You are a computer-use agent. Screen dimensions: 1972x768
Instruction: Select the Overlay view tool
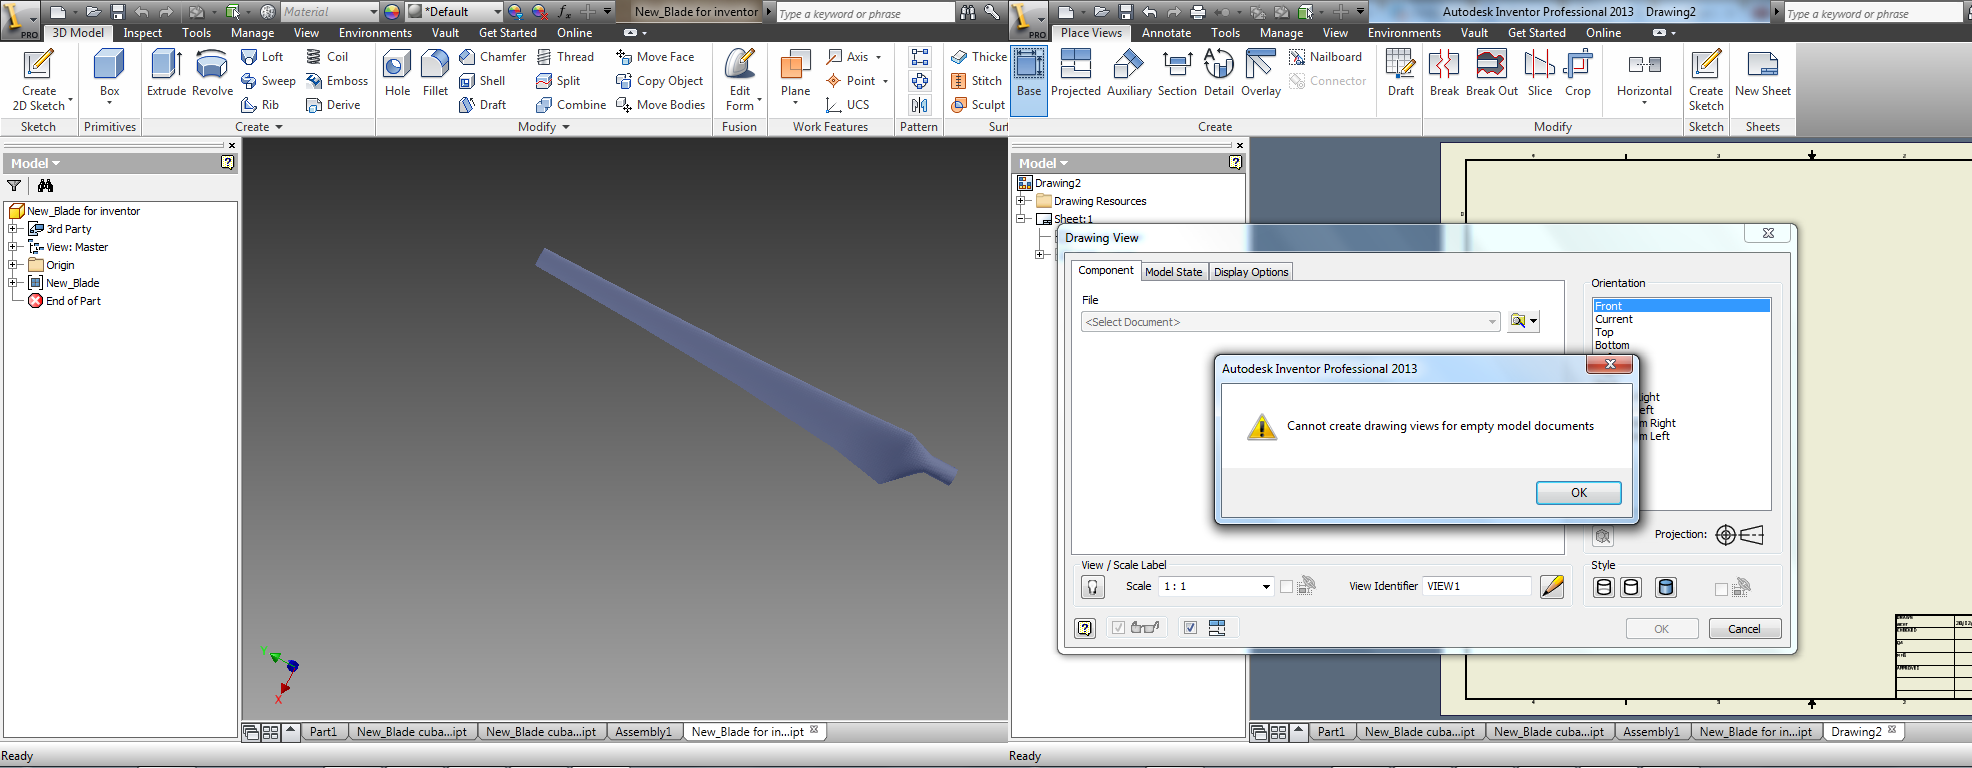[x=1261, y=74]
